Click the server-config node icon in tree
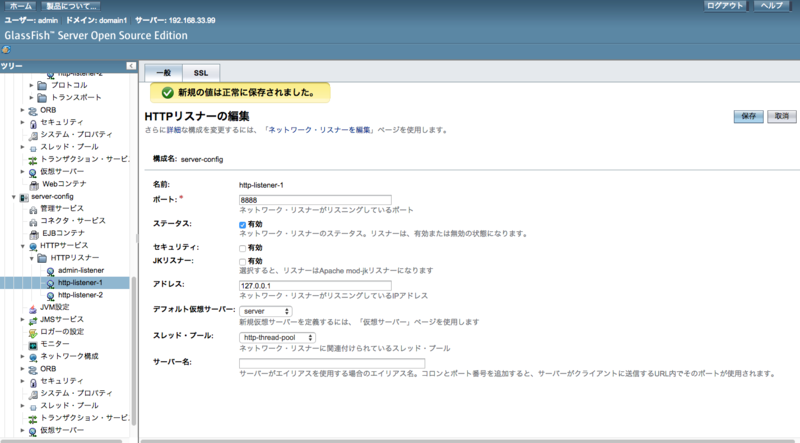800x443 pixels. (x=24, y=197)
